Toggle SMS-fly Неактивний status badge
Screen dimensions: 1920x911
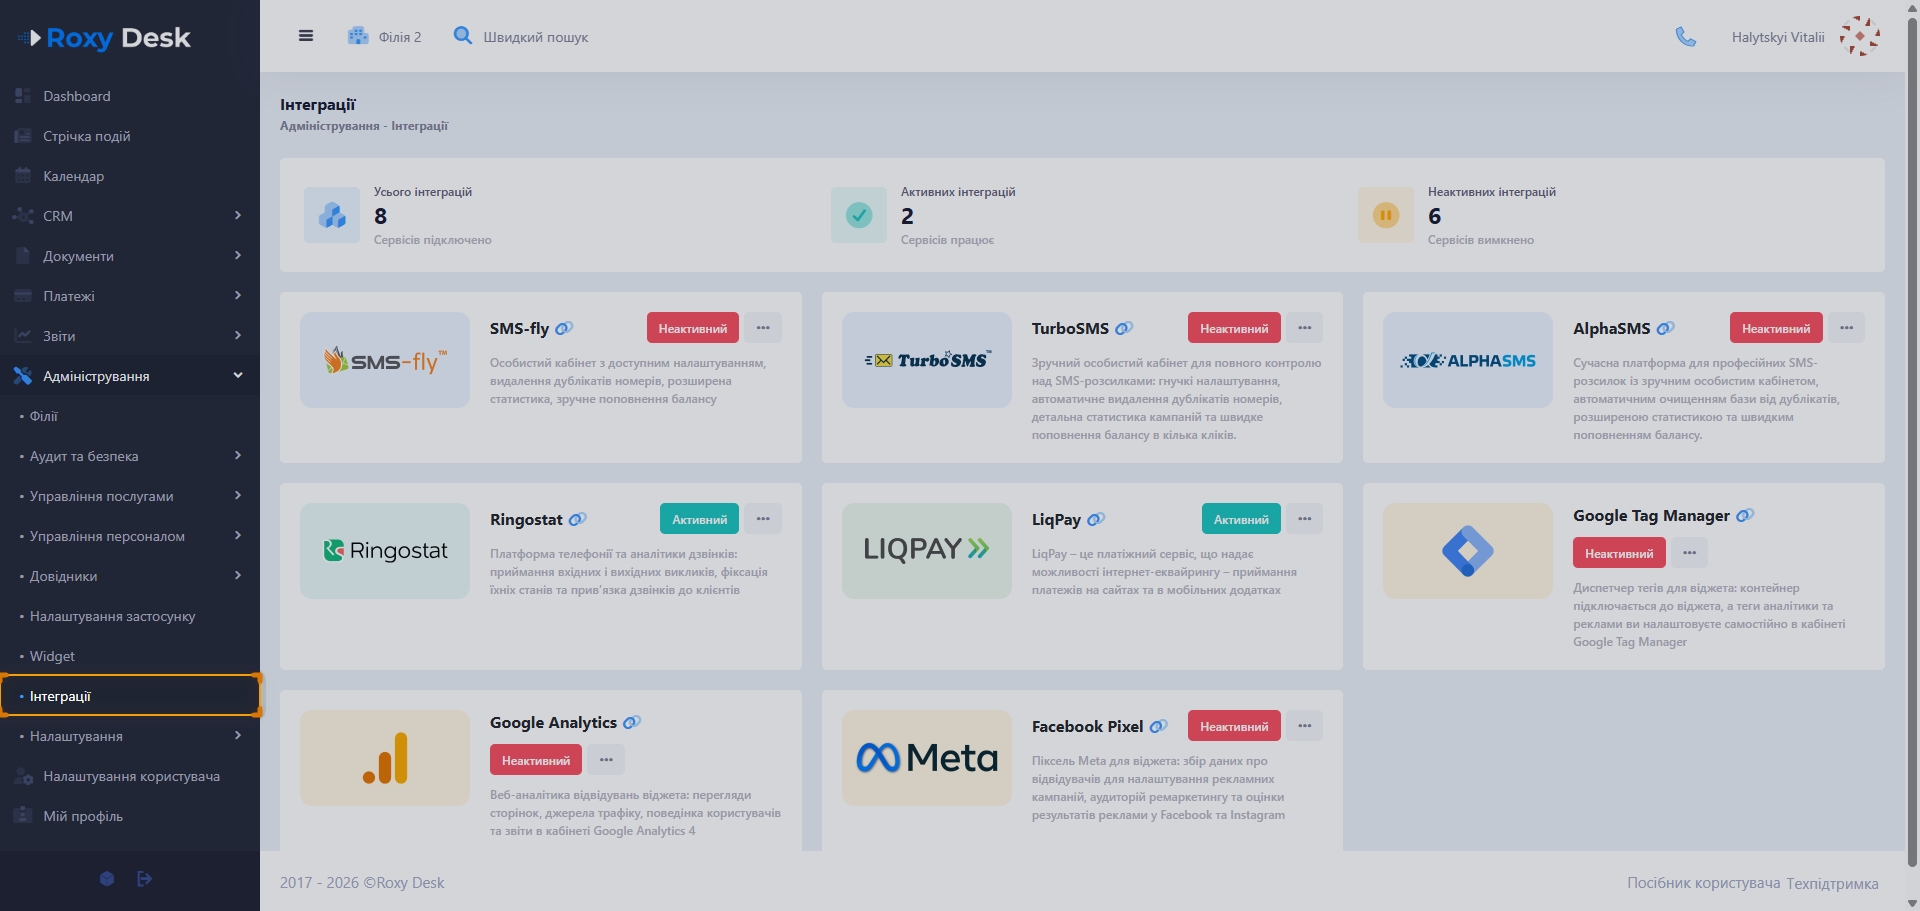click(693, 328)
